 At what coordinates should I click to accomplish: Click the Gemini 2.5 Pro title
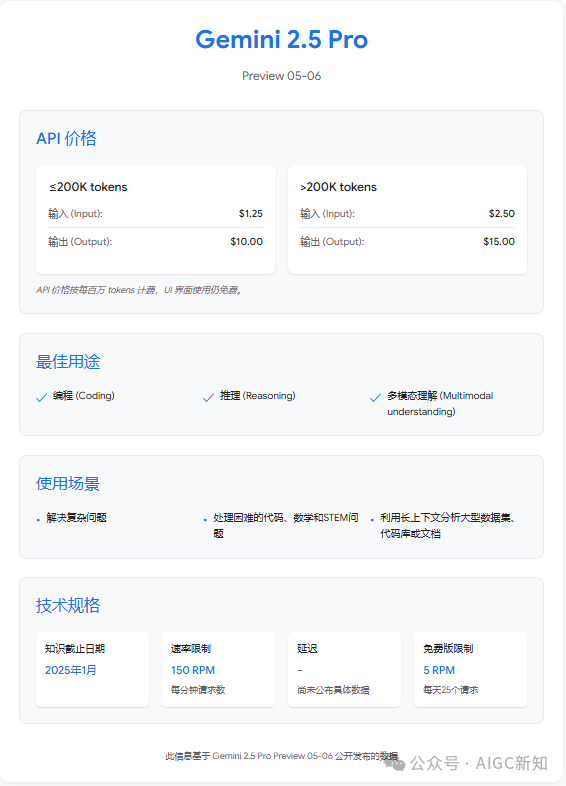point(281,40)
